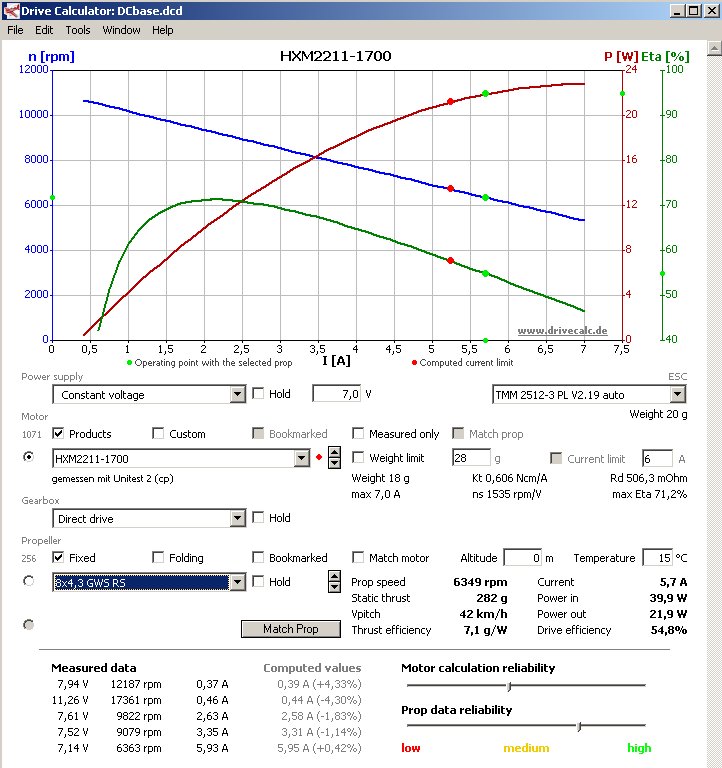Click motor list stepper down arrow

point(335,463)
